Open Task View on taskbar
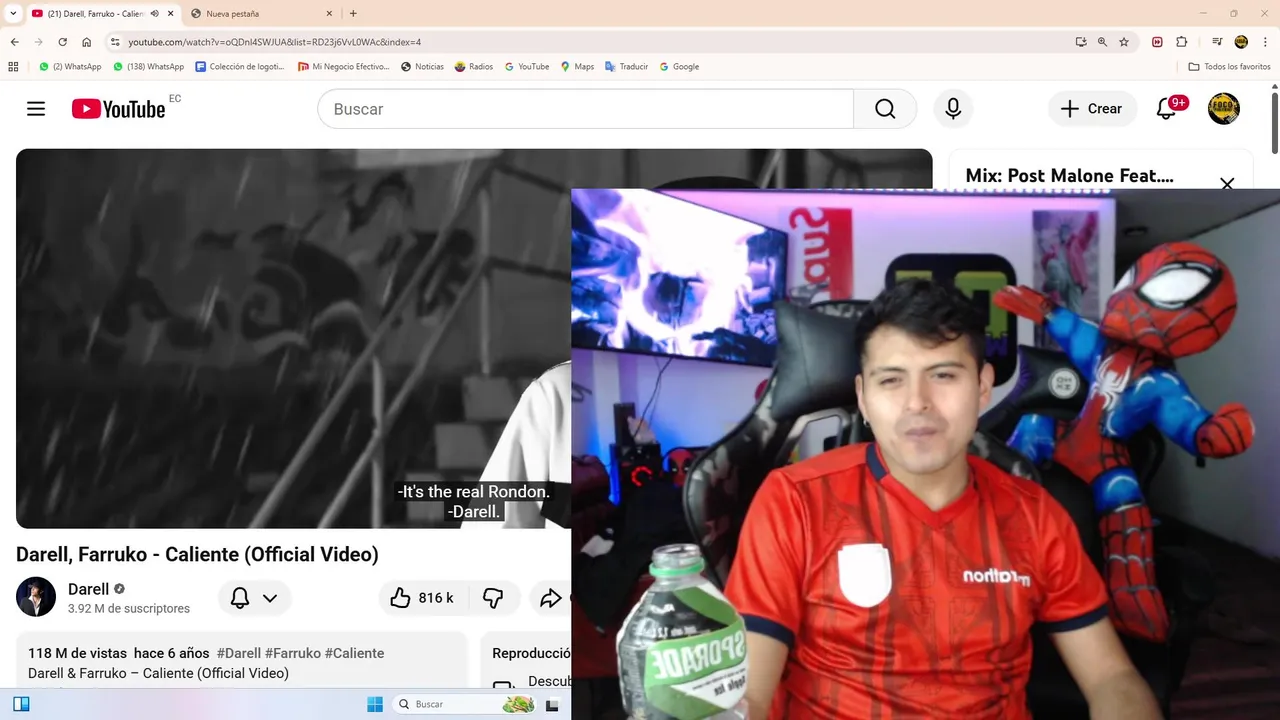The image size is (1280, 720). coord(552,704)
